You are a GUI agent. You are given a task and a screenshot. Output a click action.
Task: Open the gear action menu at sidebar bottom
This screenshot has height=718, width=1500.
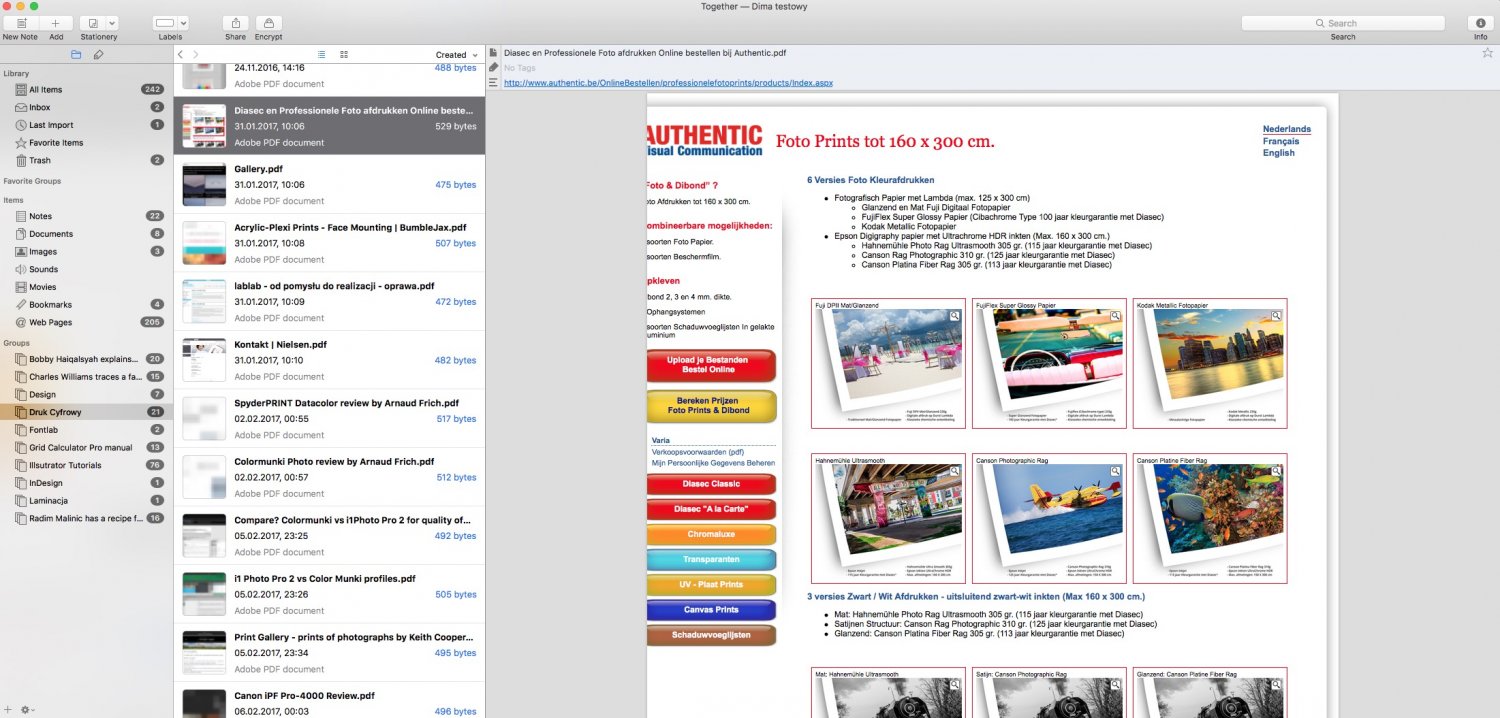click(x=27, y=709)
